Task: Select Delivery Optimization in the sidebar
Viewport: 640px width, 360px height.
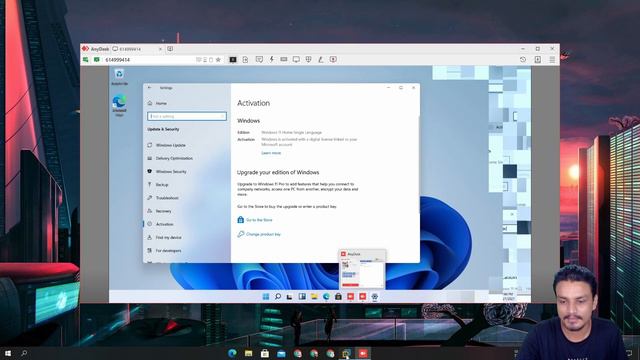Action: click(170, 158)
